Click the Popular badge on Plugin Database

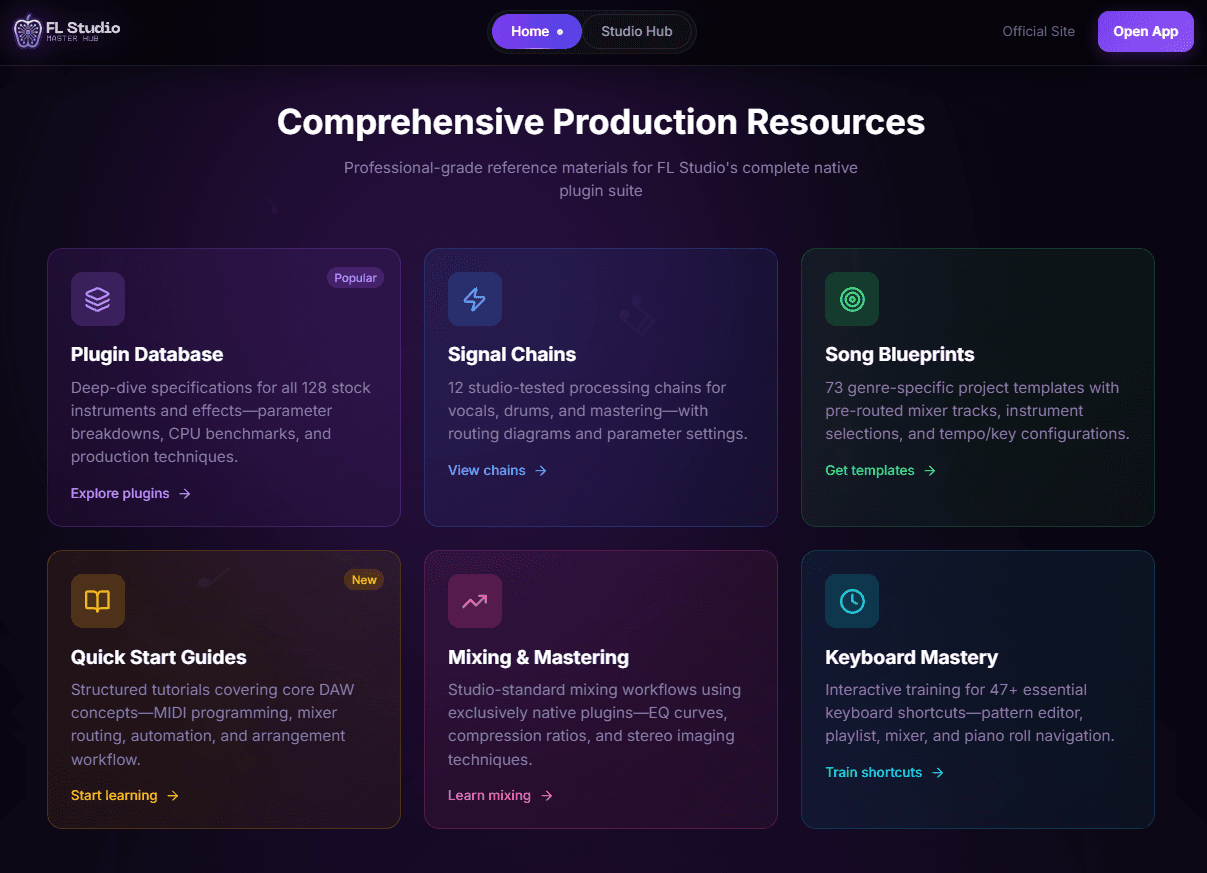click(x=355, y=278)
